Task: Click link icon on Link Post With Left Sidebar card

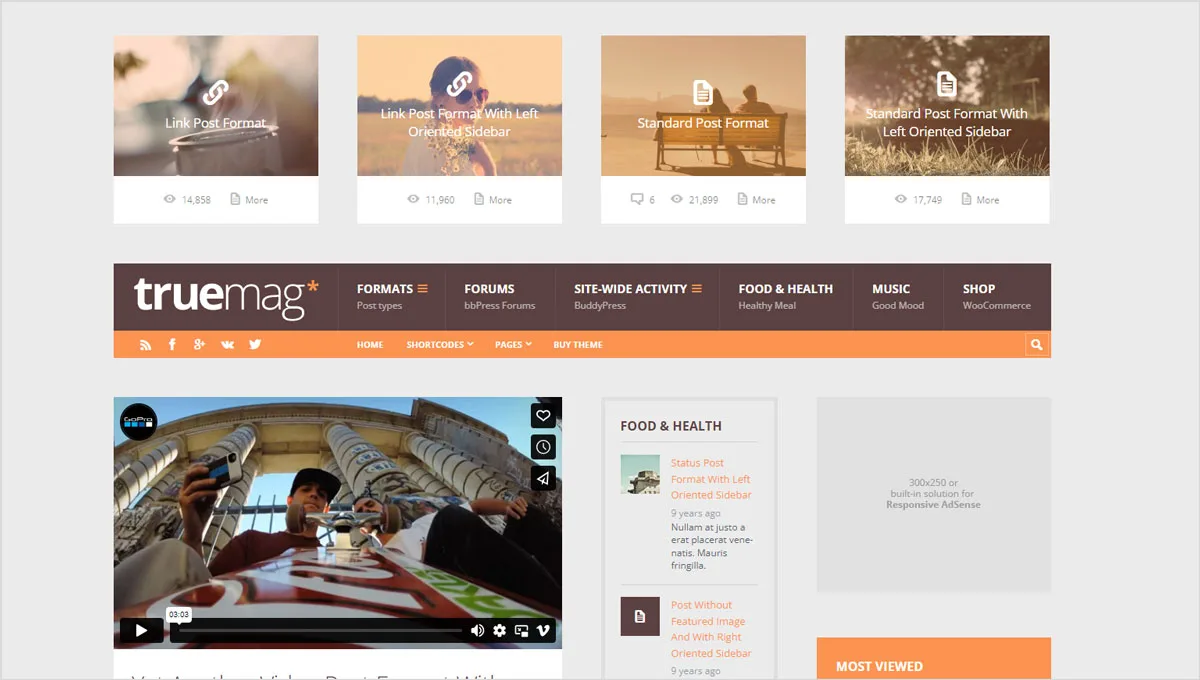Action: [x=459, y=84]
